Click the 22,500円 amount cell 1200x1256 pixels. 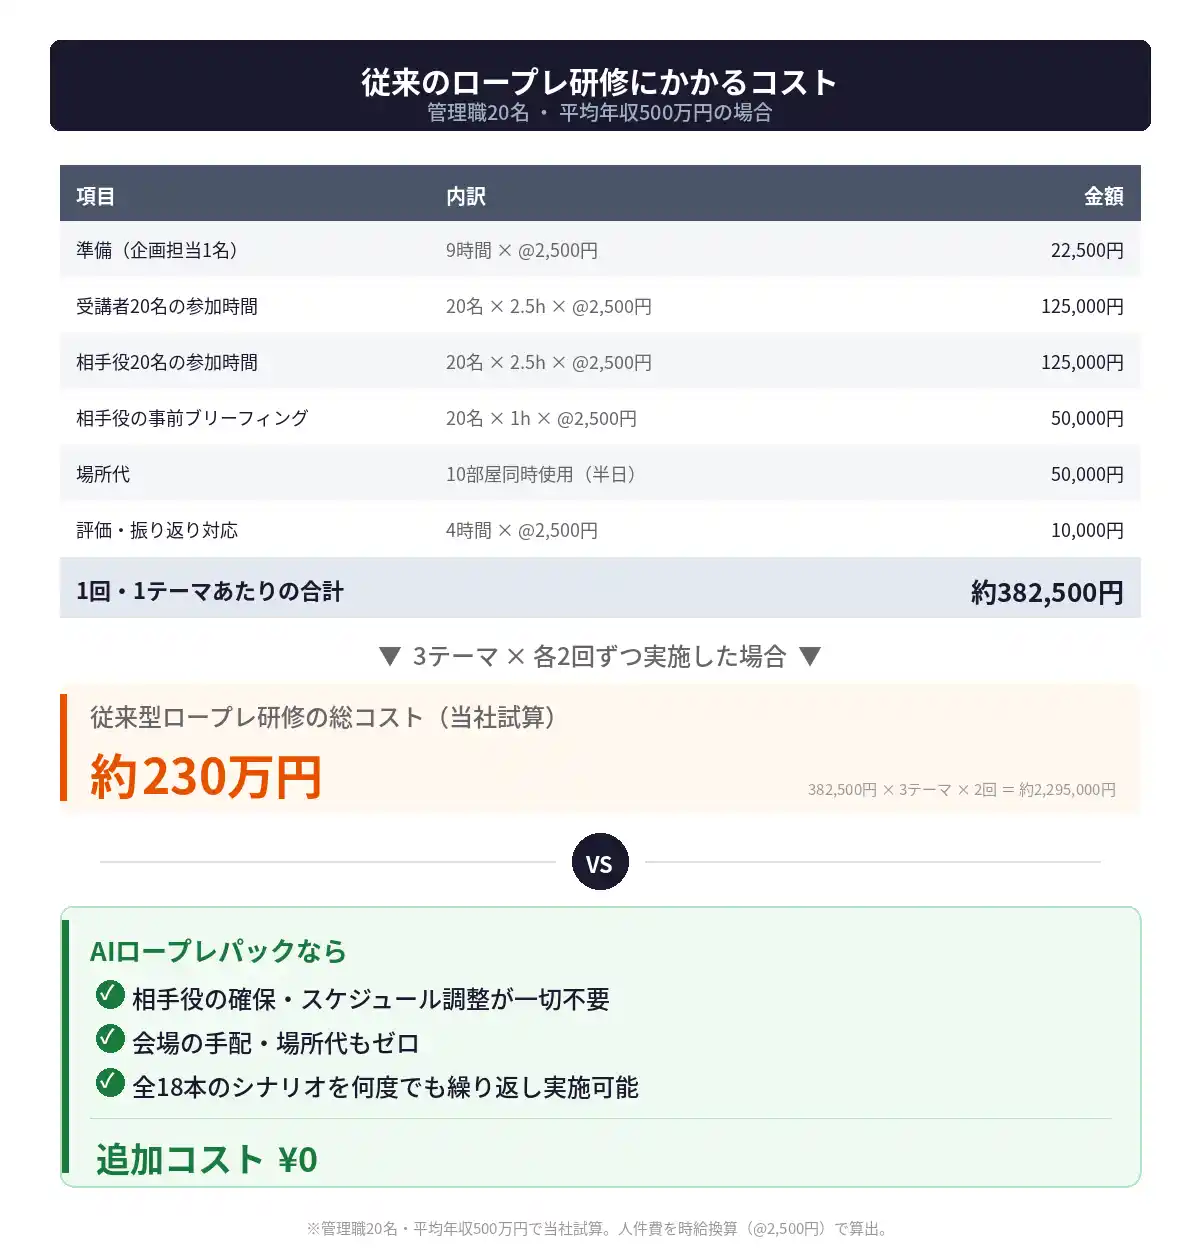point(1087,250)
